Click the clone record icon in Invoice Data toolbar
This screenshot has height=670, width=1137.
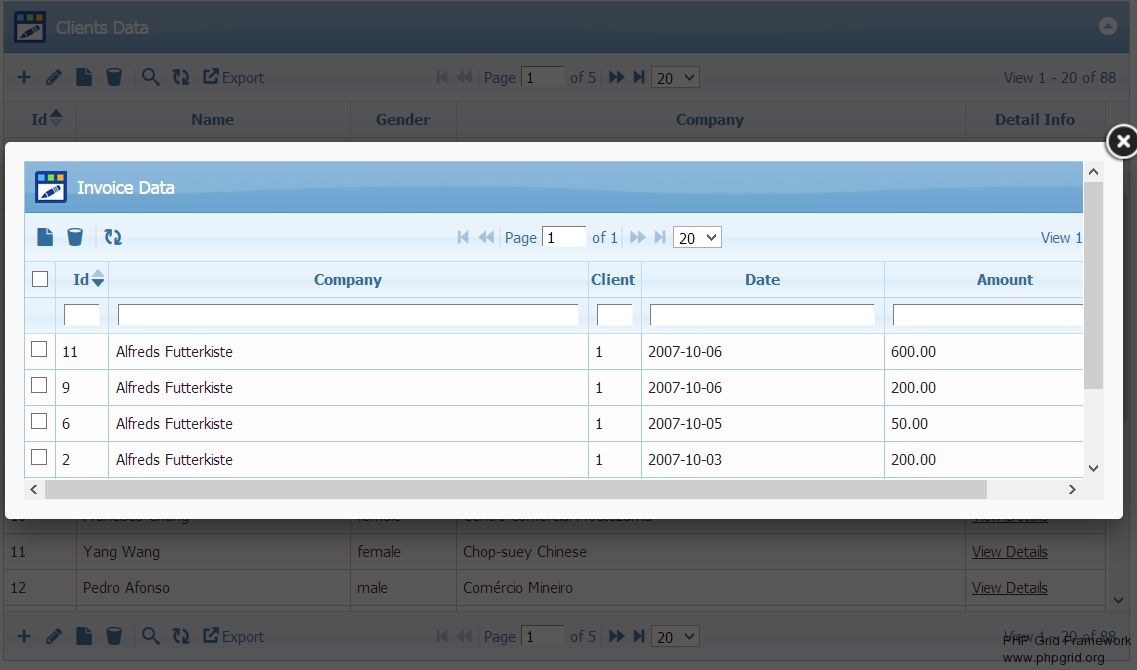tap(45, 237)
